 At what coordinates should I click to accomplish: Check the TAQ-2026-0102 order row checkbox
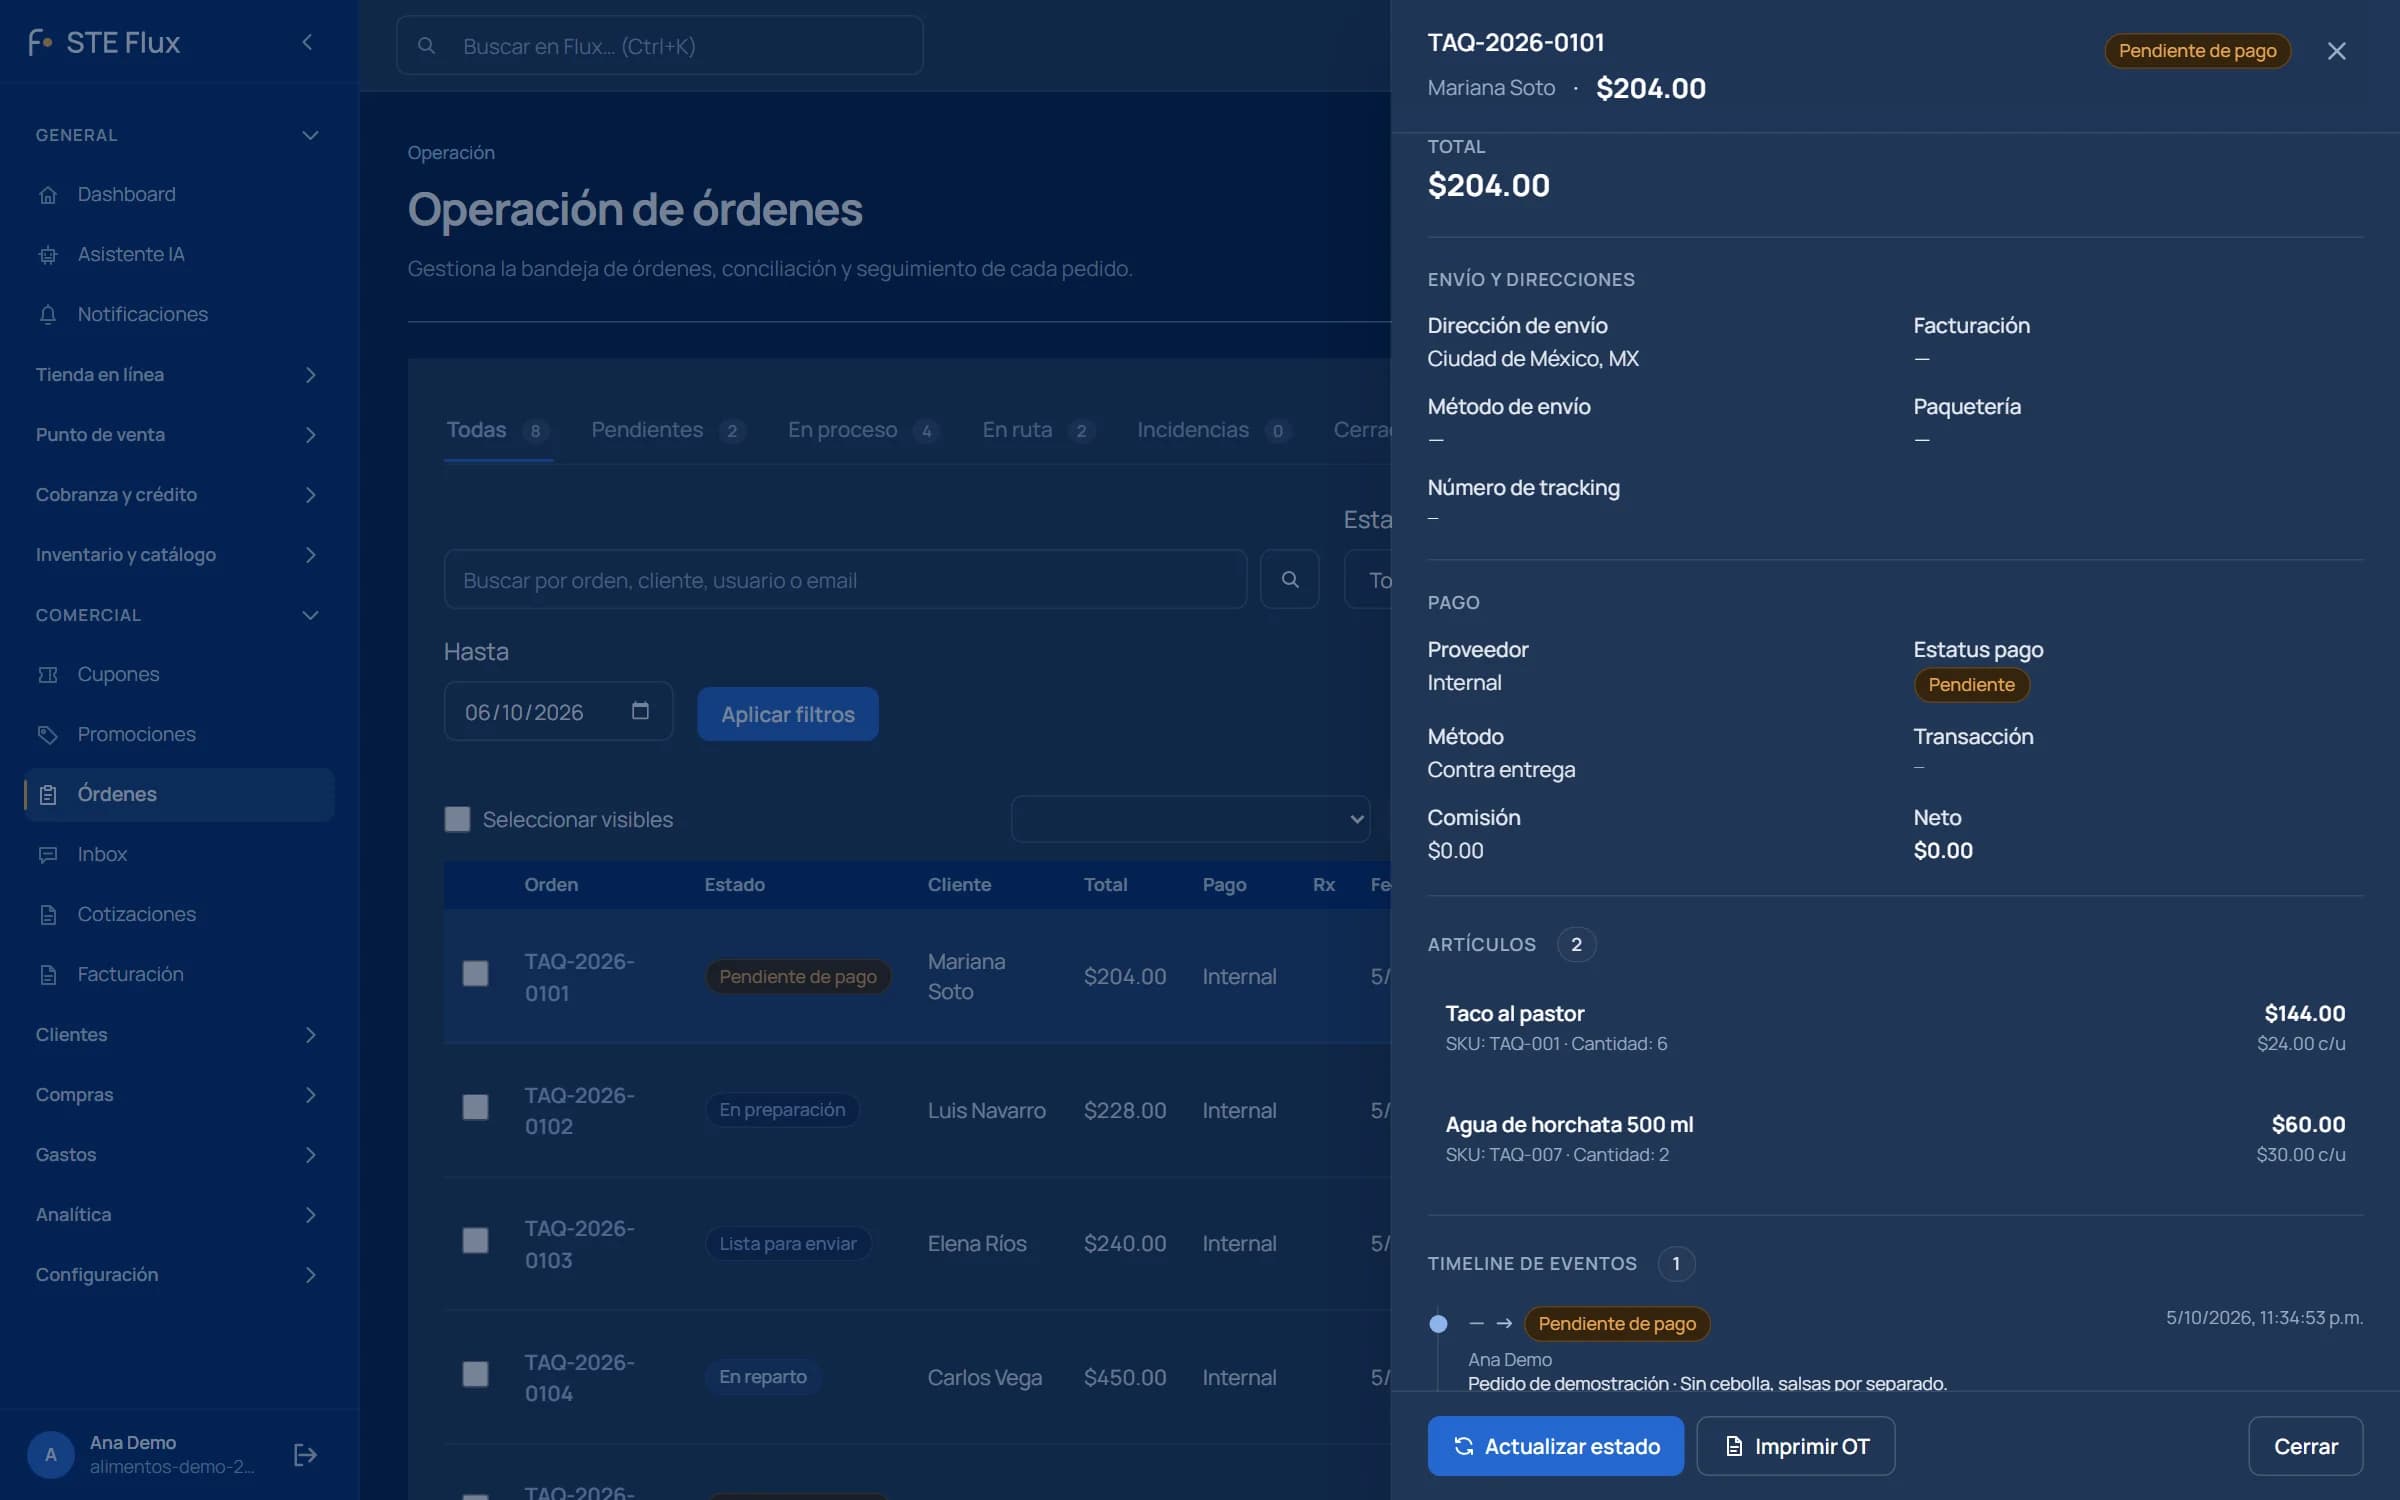point(475,1107)
